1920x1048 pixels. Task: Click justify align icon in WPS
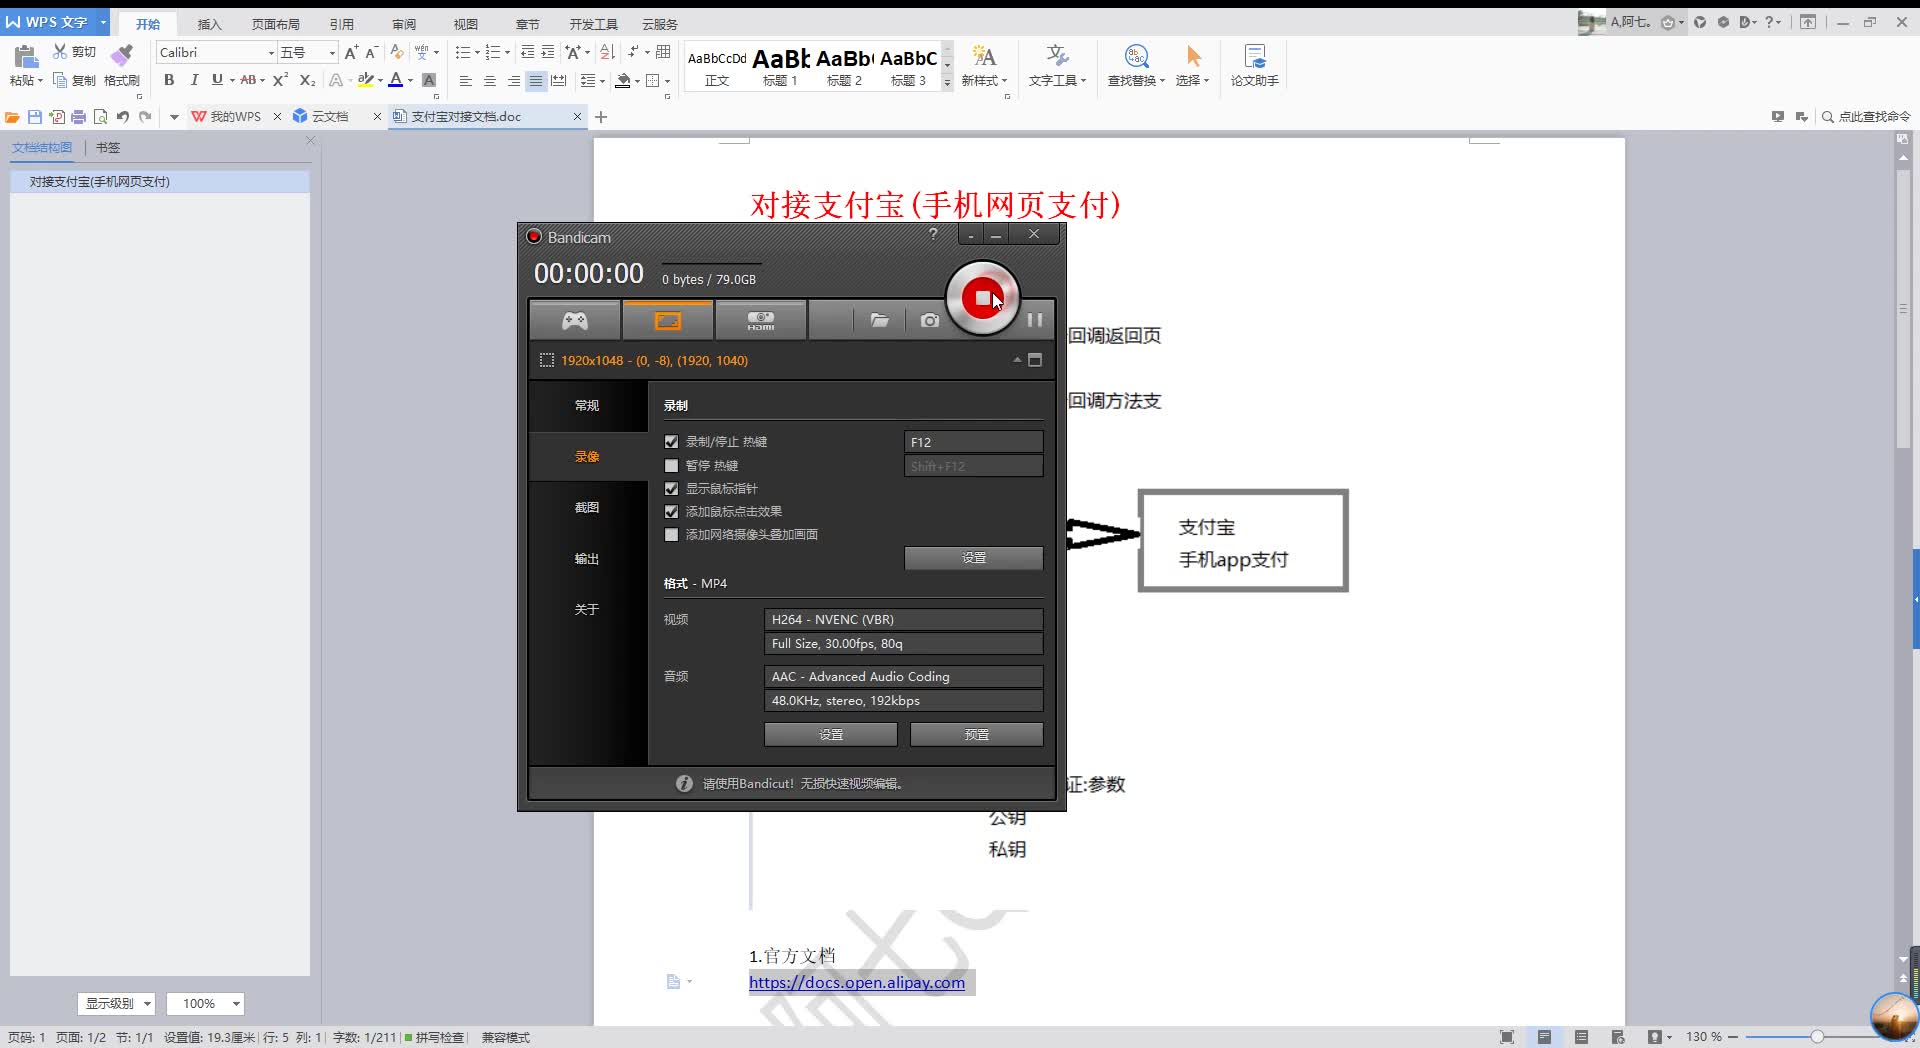coord(536,80)
